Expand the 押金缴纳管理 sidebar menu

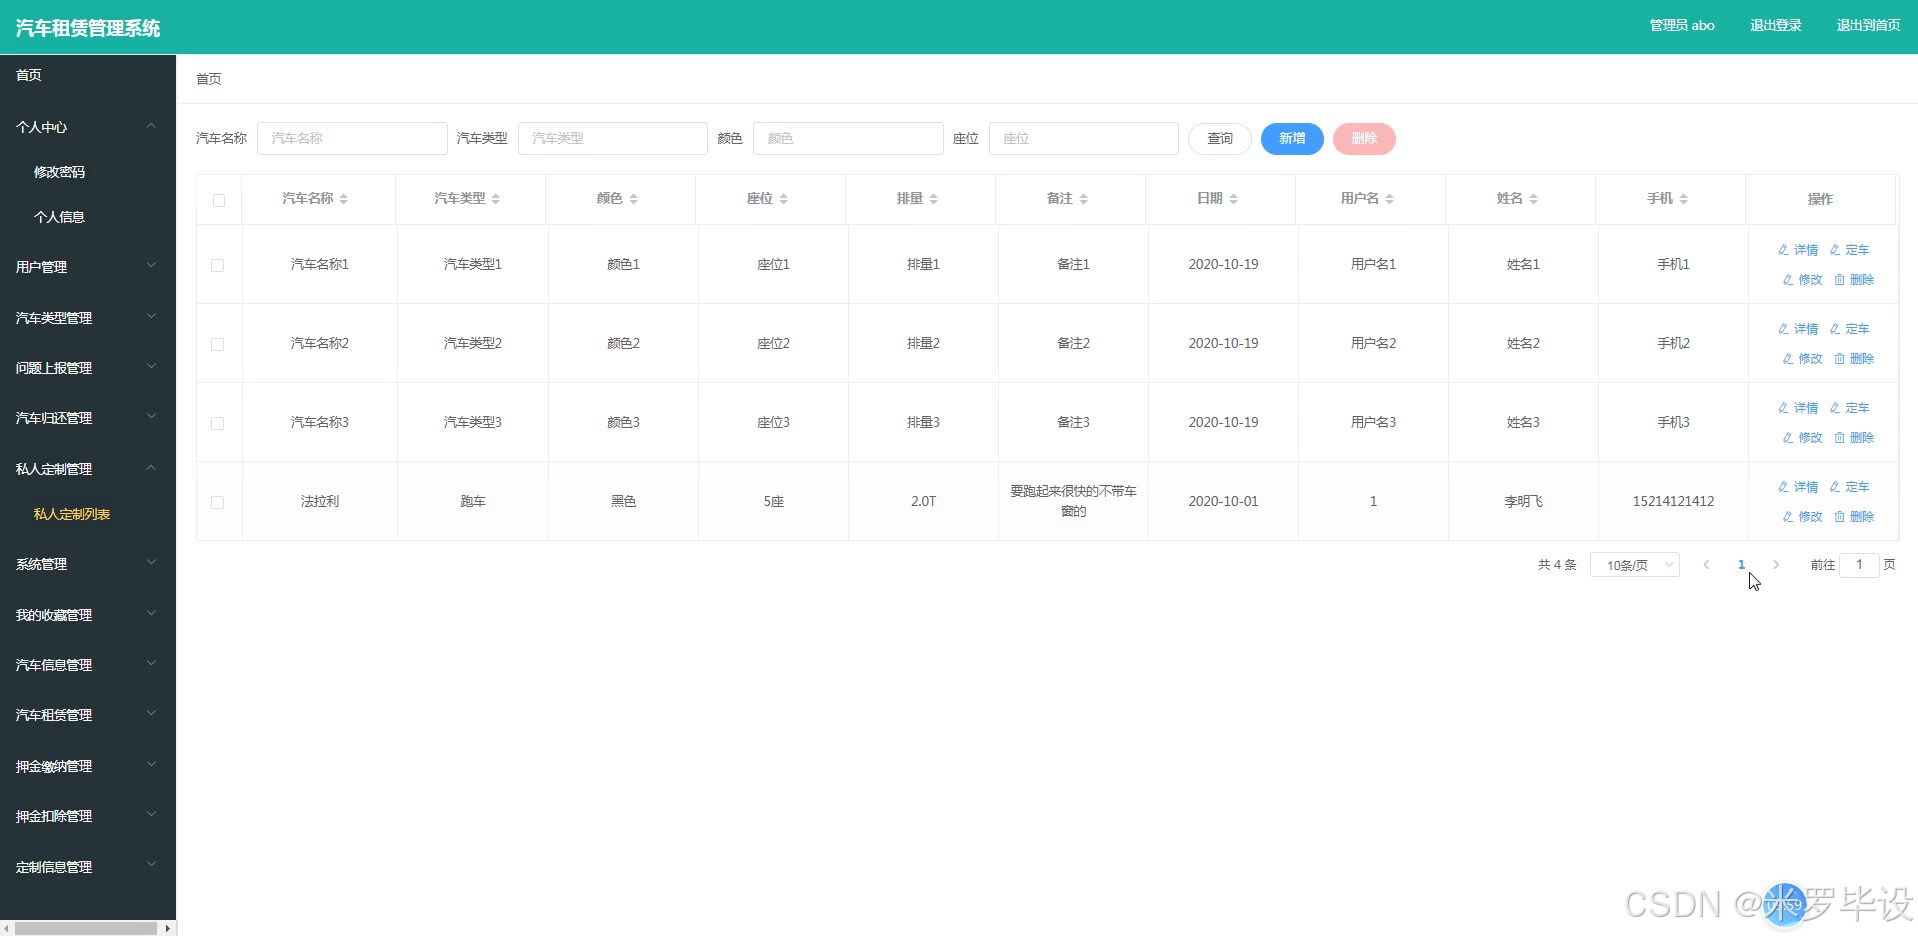88,766
